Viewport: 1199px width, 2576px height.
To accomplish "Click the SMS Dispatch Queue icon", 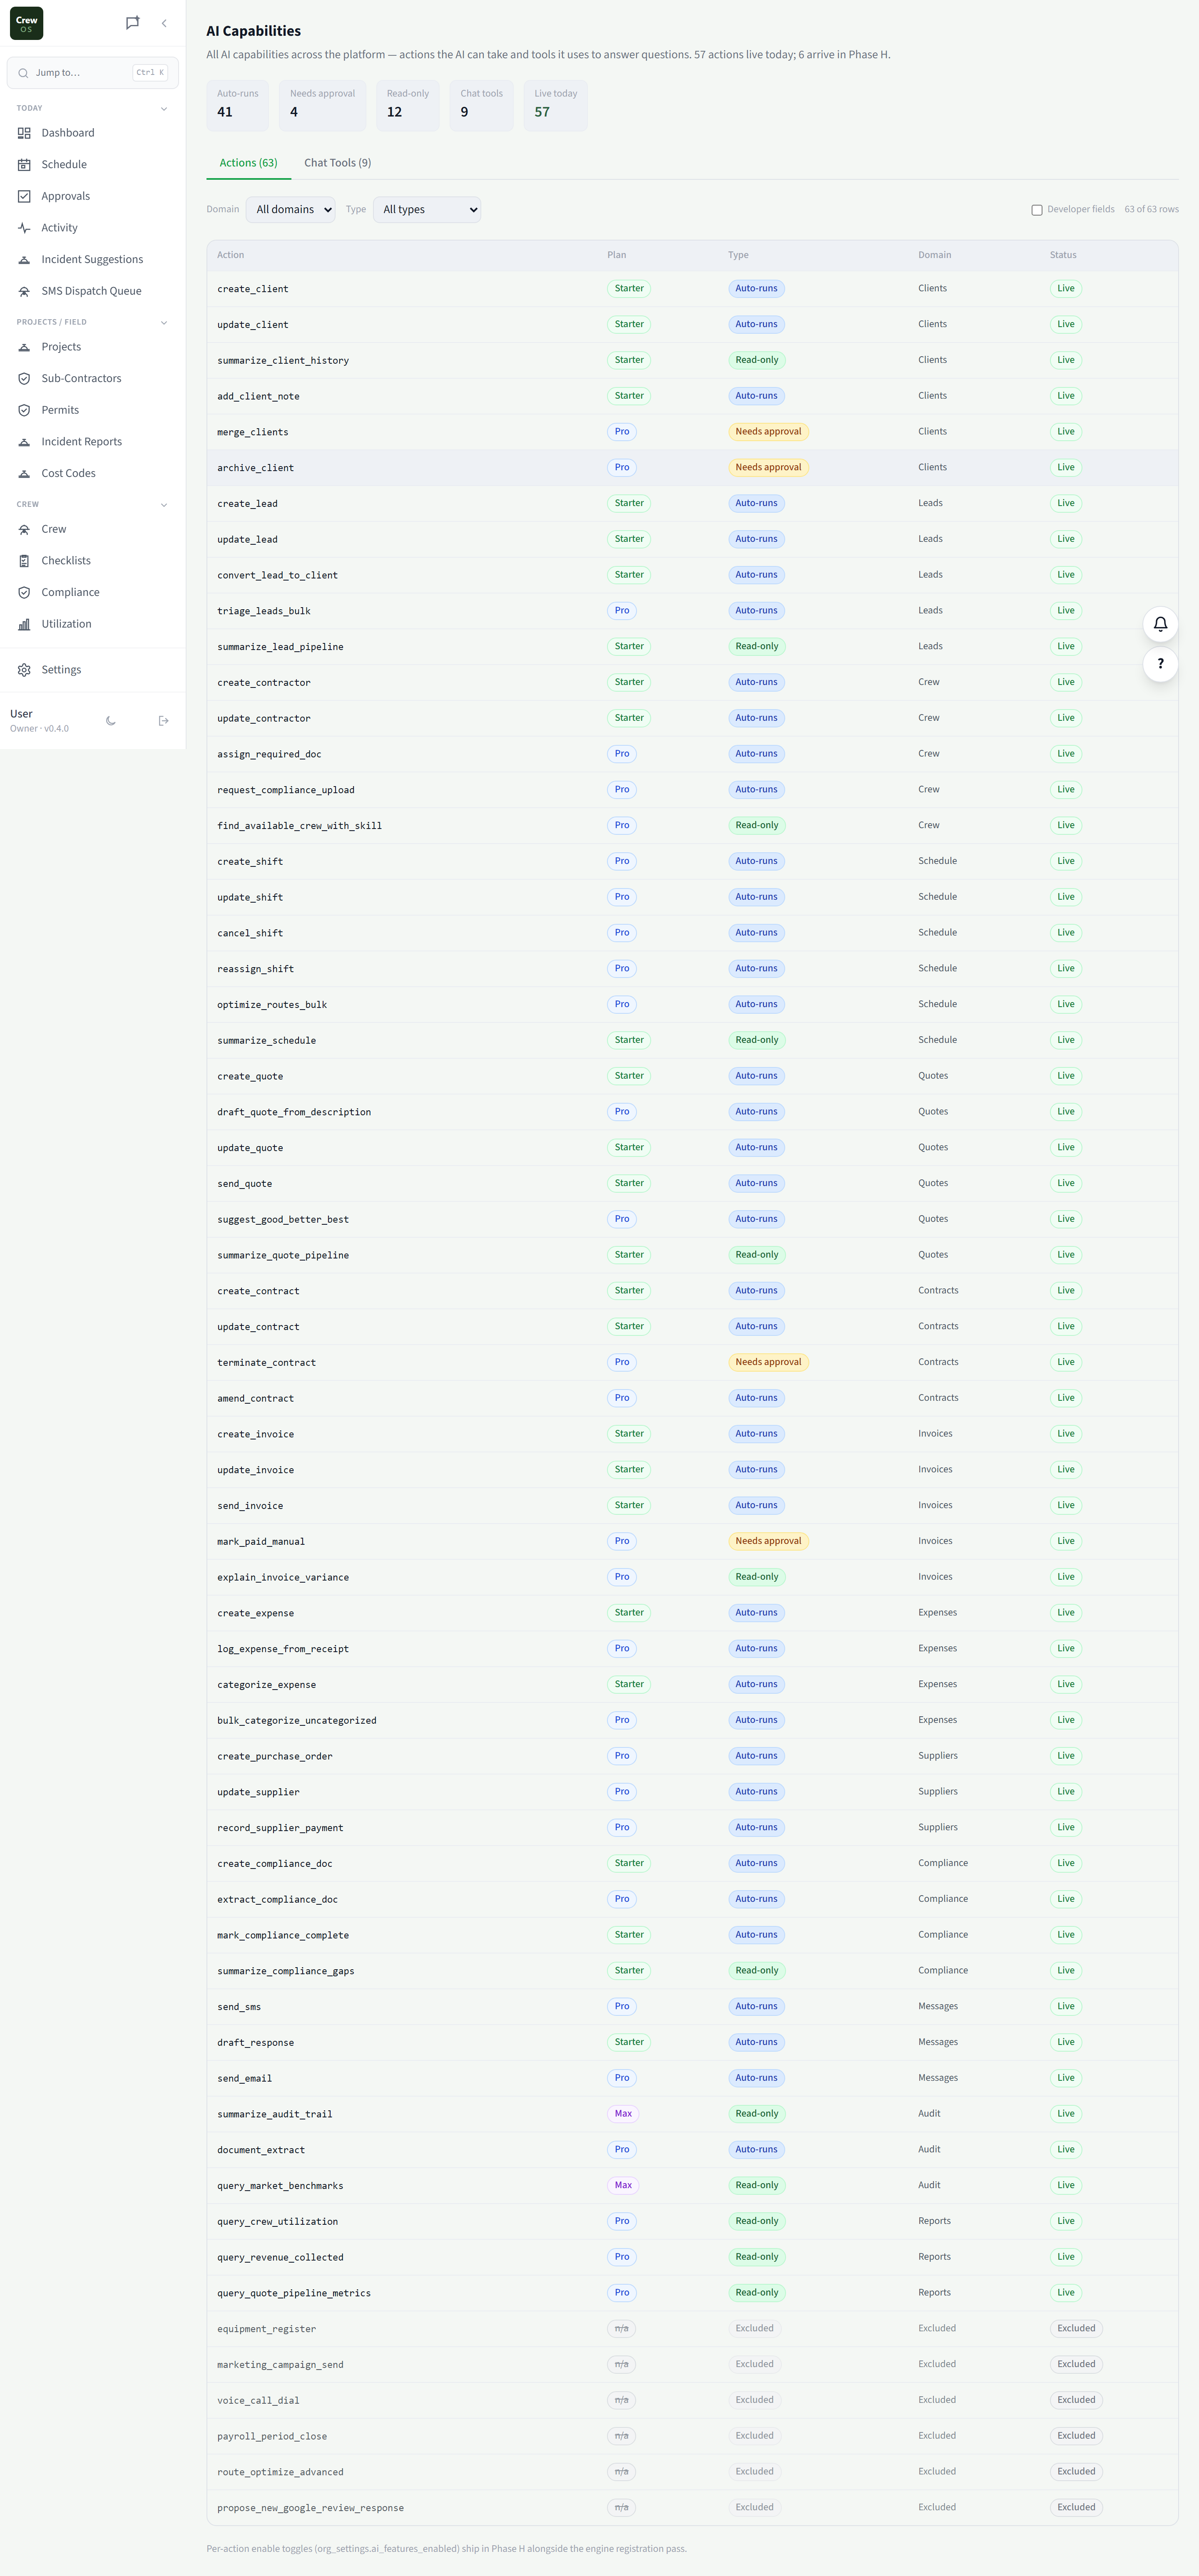I will [24, 291].
